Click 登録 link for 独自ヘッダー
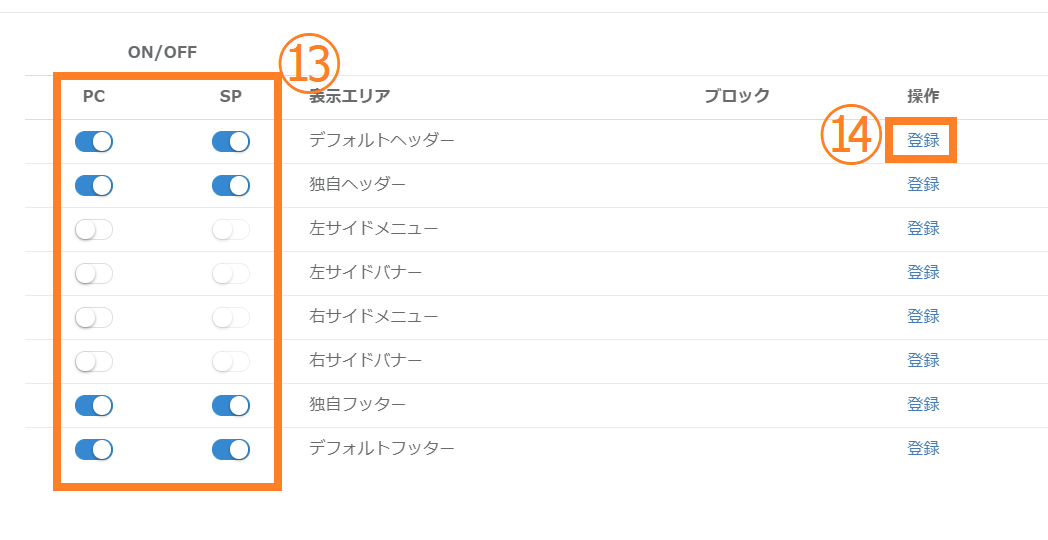Viewport: 1048px width, 540px height. pyautogui.click(x=923, y=185)
